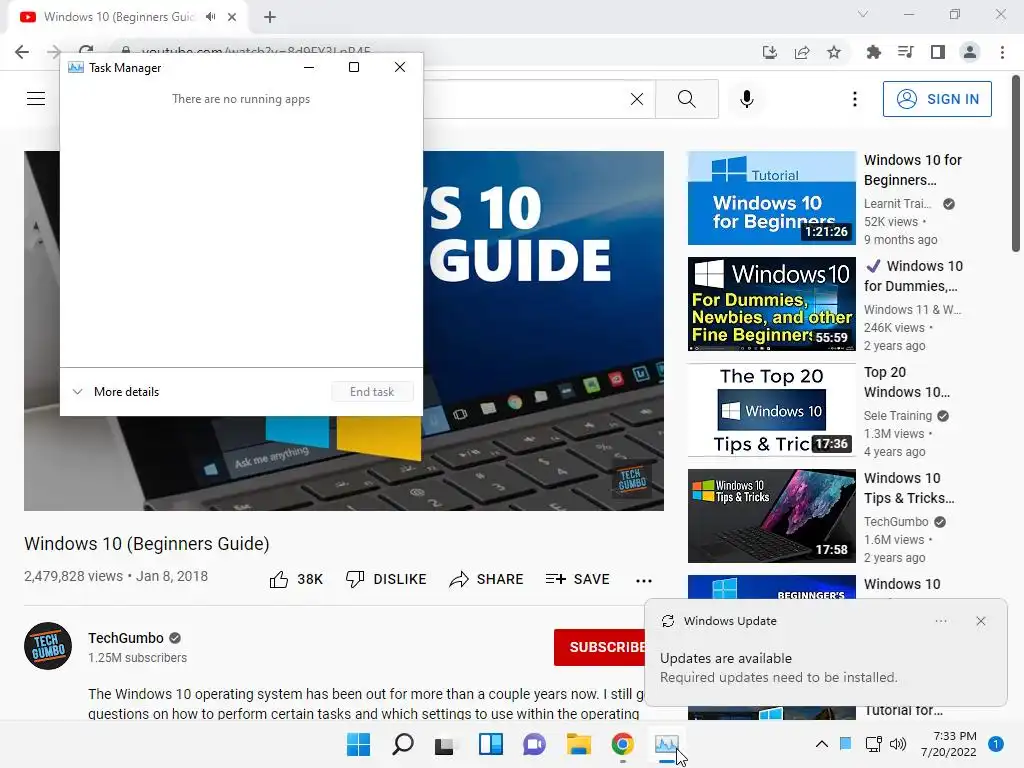
Task: Mute the tab audio speaker icon
Action: [x=210, y=17]
